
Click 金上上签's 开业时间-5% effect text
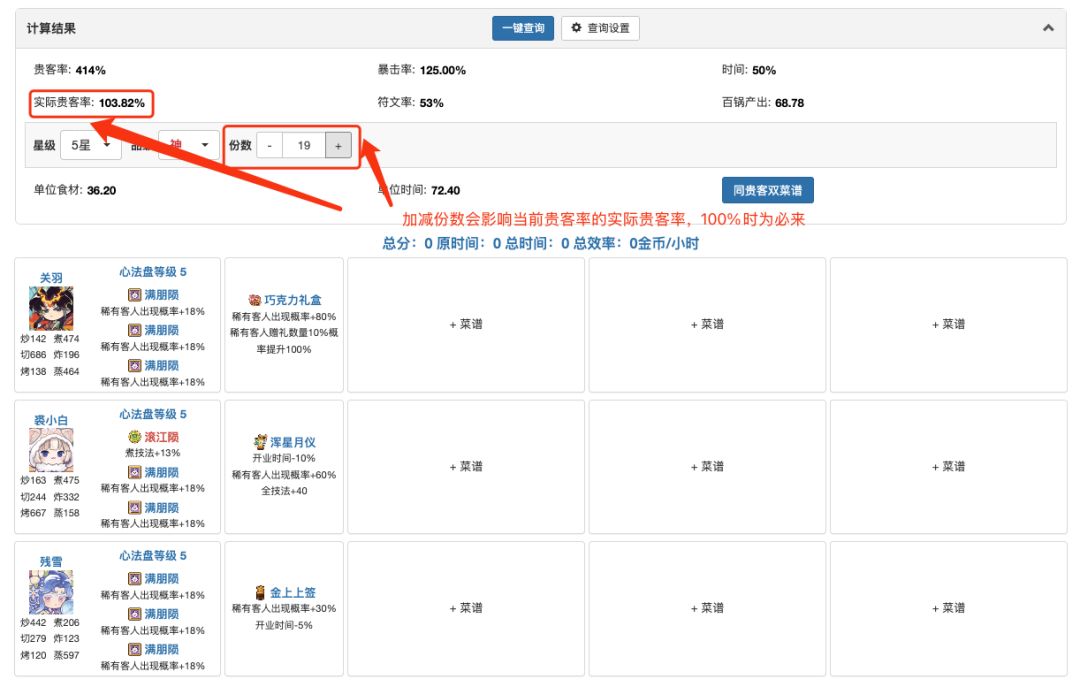(284, 625)
